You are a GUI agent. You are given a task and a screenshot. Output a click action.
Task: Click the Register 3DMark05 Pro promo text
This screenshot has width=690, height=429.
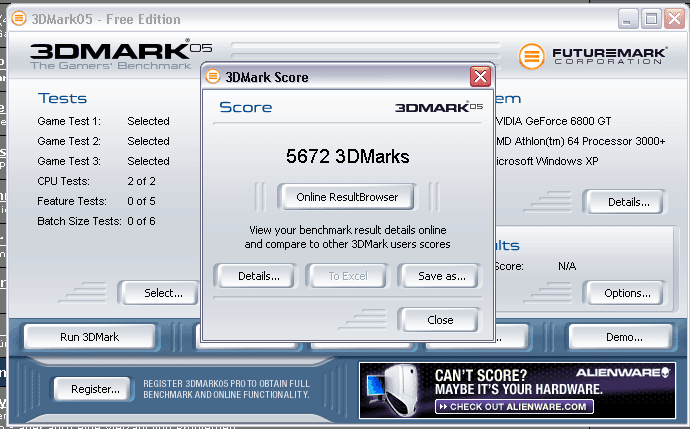pos(226,389)
